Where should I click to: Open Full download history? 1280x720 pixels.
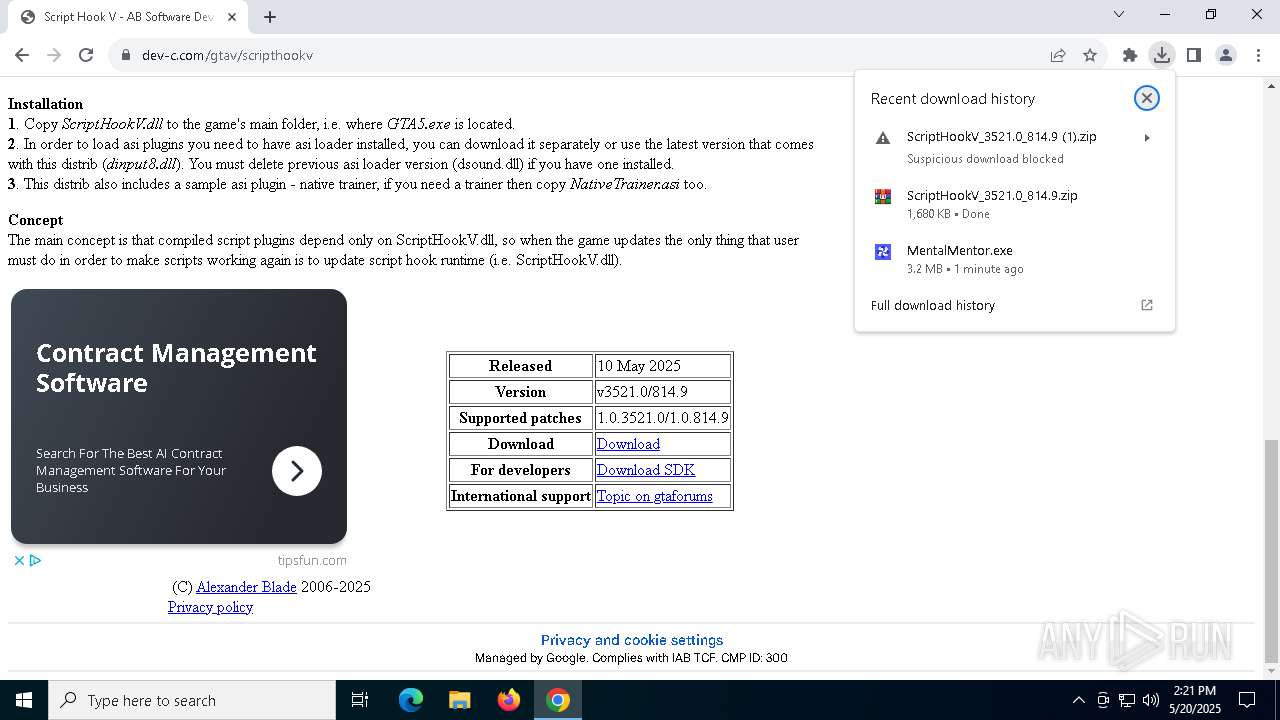[933, 305]
